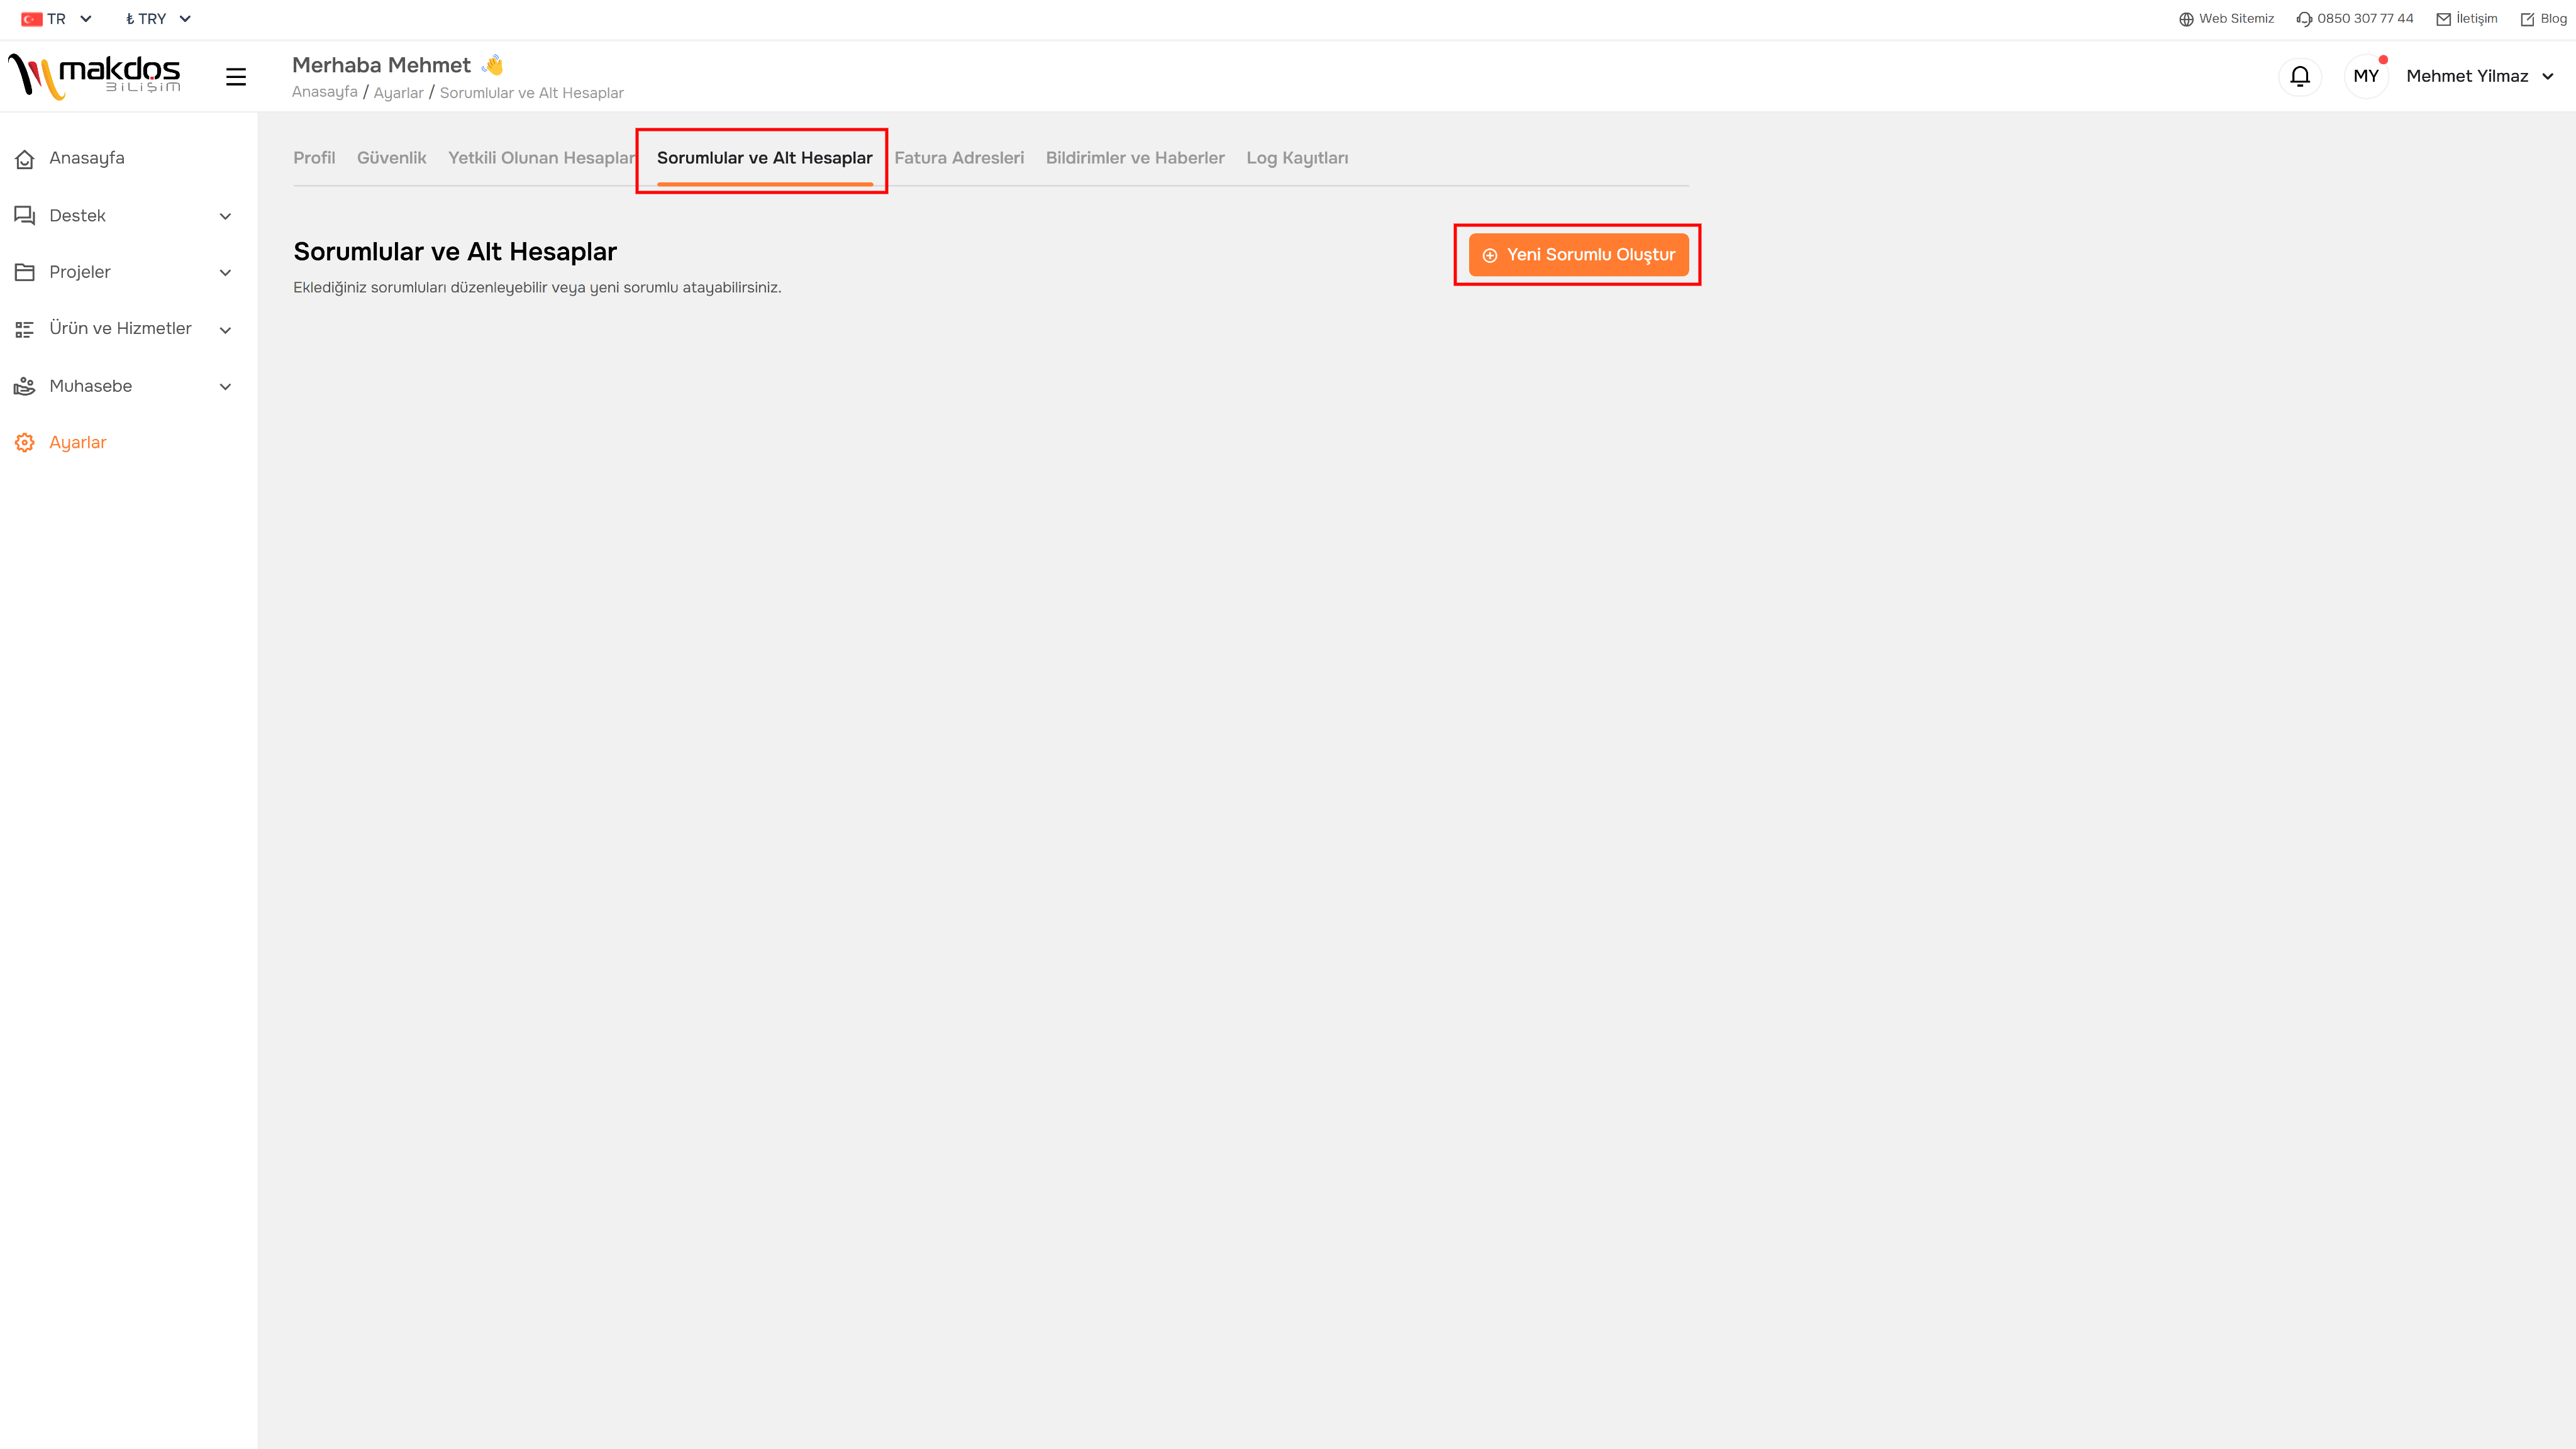Open the notifications bell

(x=2300, y=76)
